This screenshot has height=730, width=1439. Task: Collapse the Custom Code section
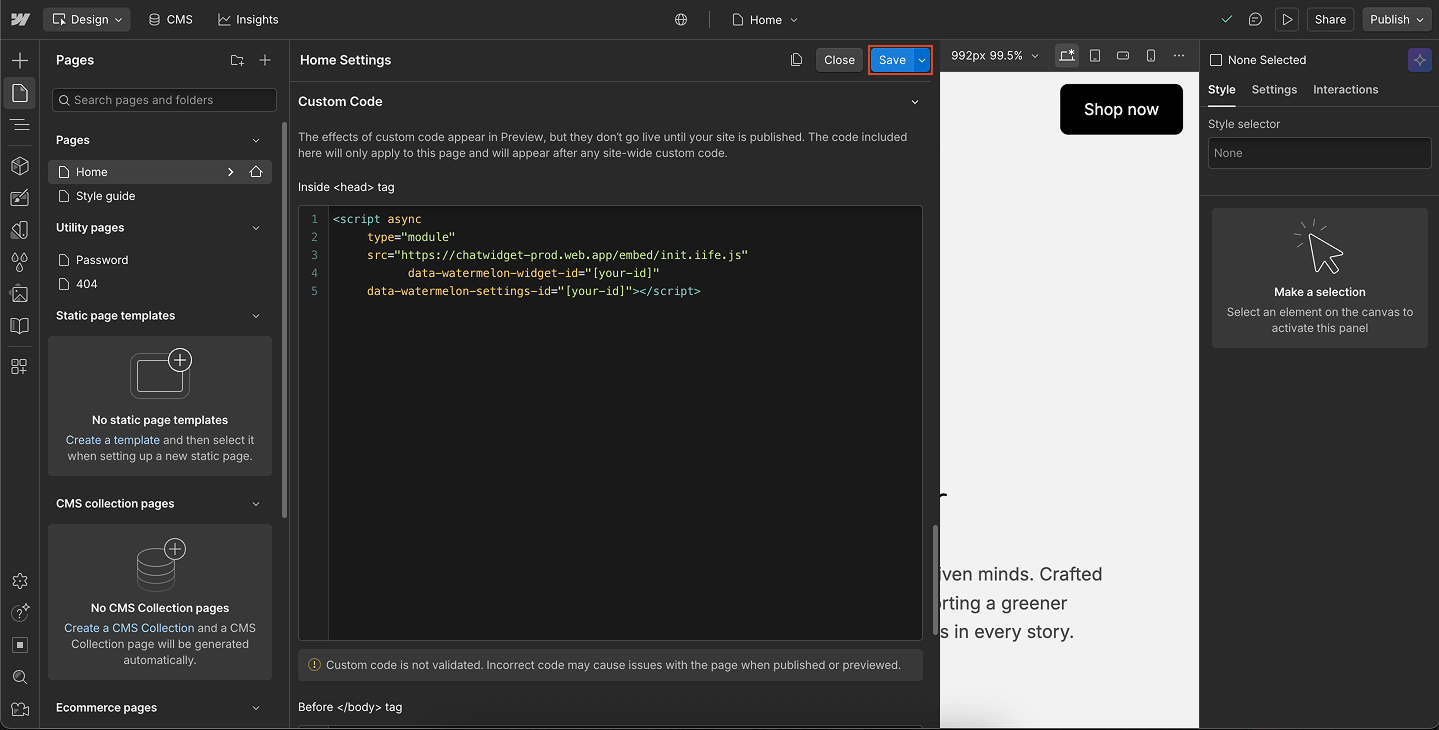click(x=914, y=102)
